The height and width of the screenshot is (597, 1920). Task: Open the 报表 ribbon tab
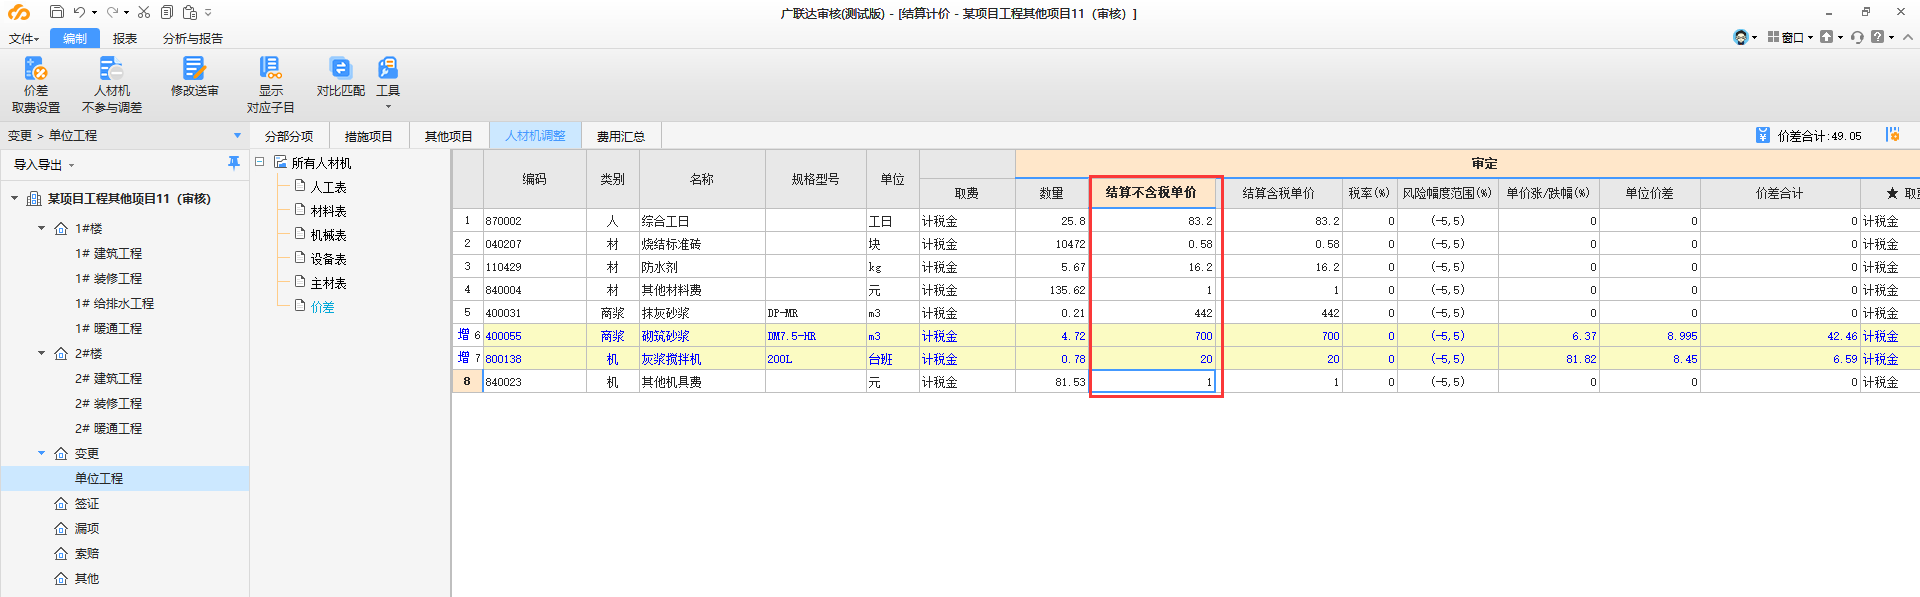[125, 38]
